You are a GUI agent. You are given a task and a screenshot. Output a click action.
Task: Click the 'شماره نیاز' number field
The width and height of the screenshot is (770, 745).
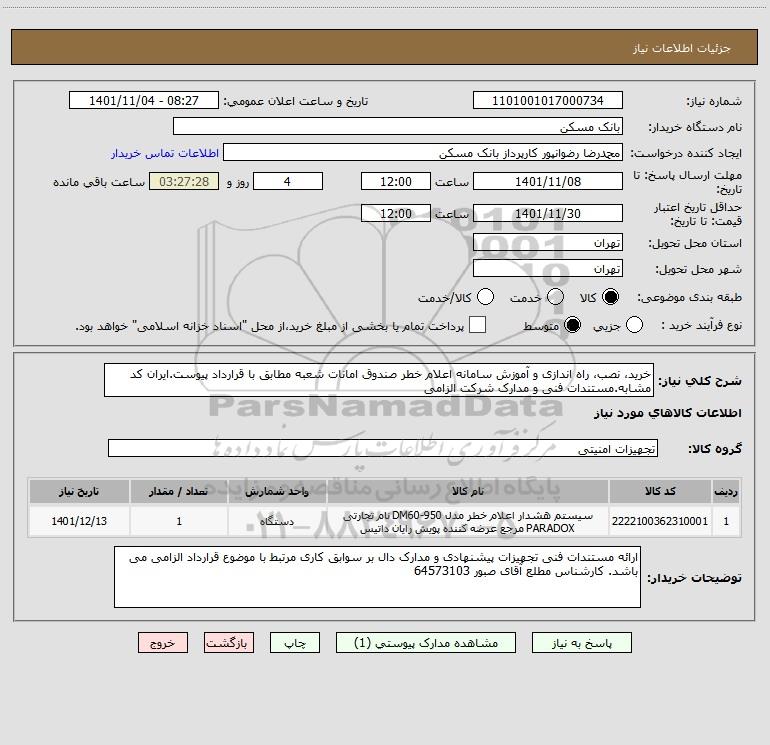(x=547, y=101)
